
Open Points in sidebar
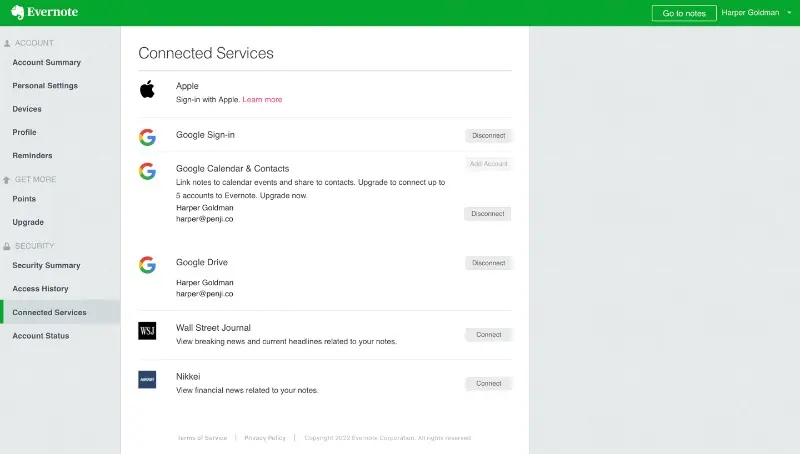[x=24, y=199]
